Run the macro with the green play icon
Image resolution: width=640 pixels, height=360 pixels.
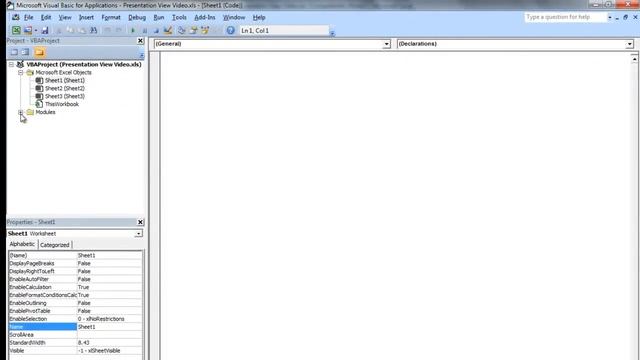pos(133,31)
